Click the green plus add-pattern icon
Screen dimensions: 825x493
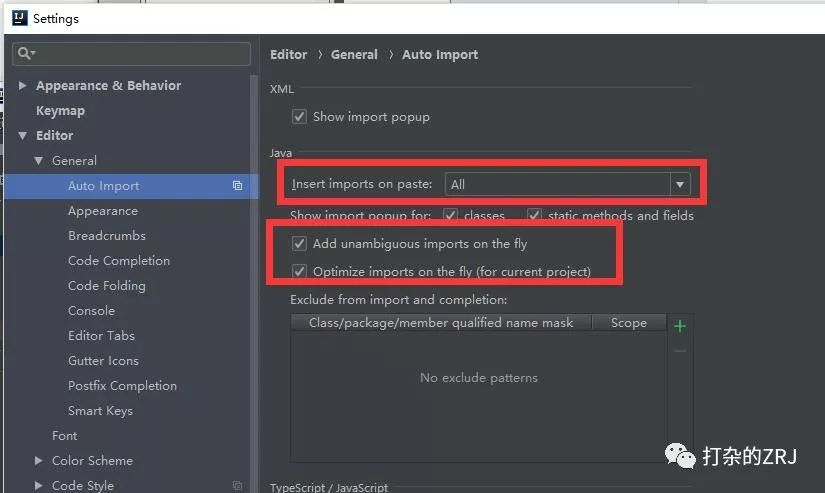(x=679, y=326)
